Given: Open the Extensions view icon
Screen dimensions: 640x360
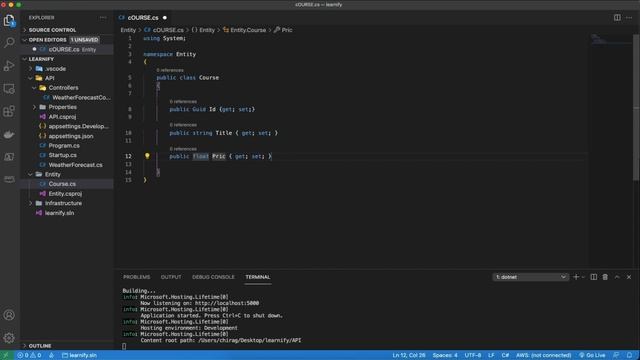Looking at the screenshot, I should [9, 111].
